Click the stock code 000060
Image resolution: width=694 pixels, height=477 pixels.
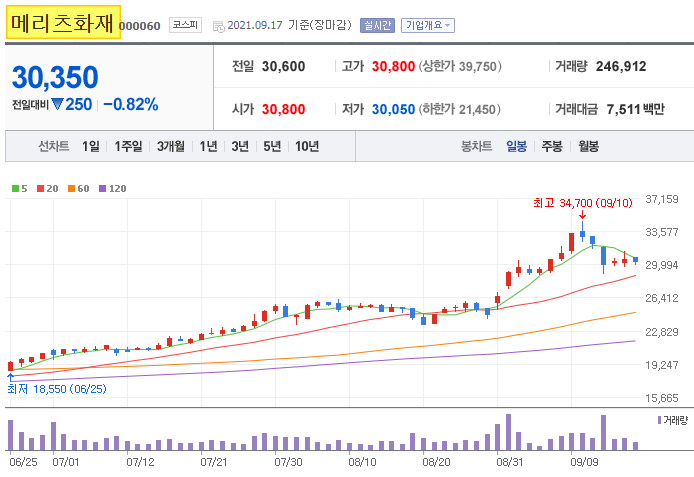139,26
